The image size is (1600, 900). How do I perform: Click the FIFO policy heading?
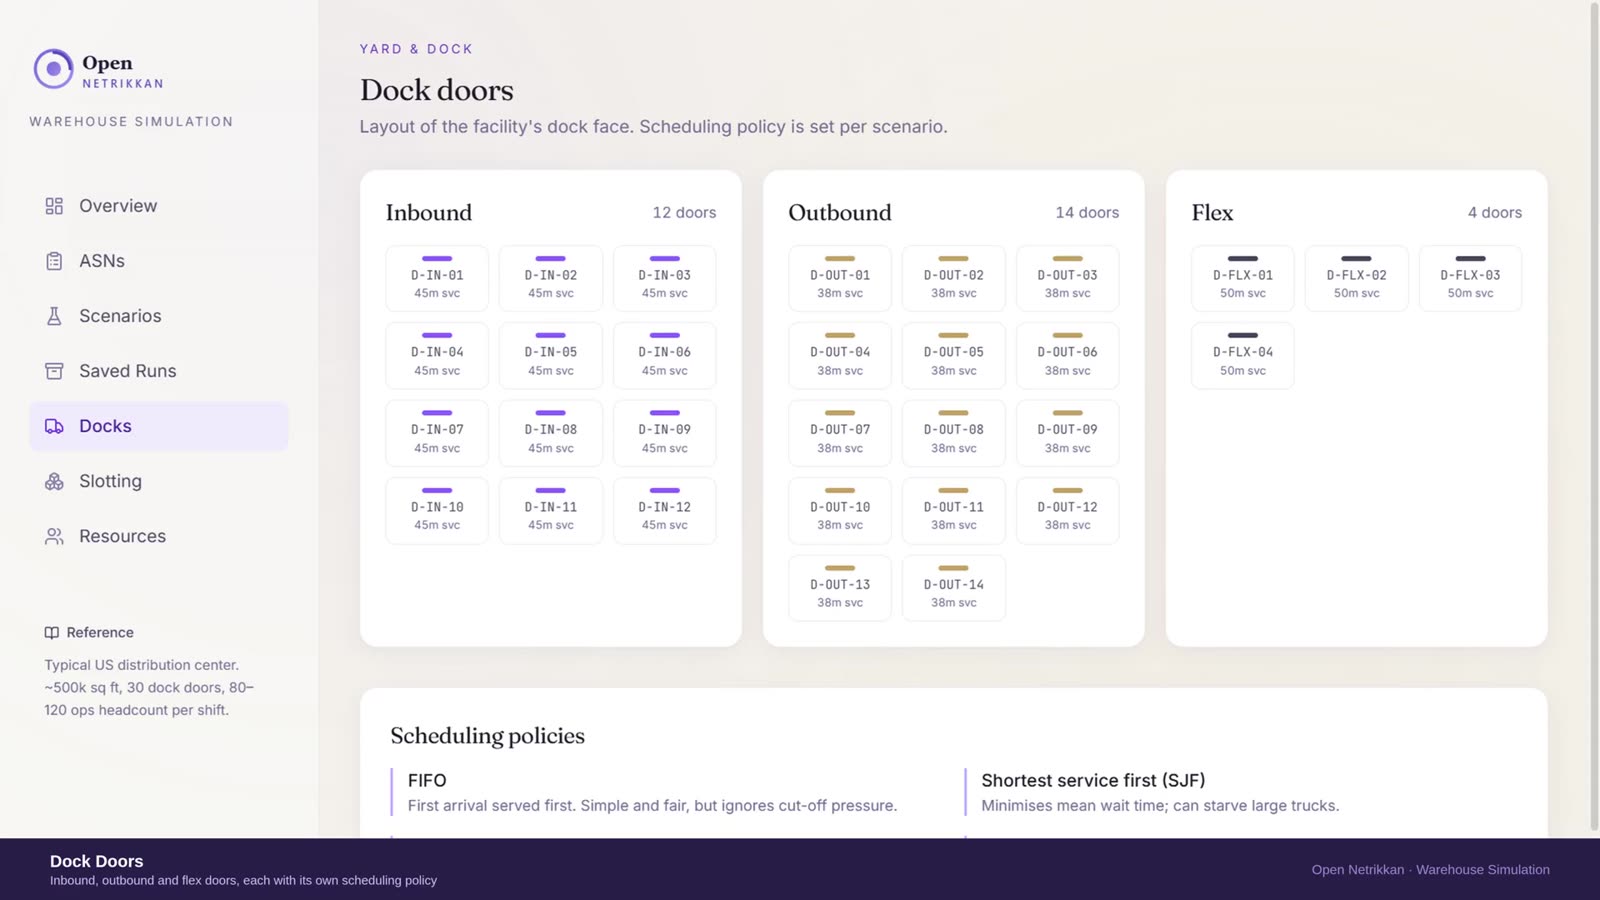(427, 781)
